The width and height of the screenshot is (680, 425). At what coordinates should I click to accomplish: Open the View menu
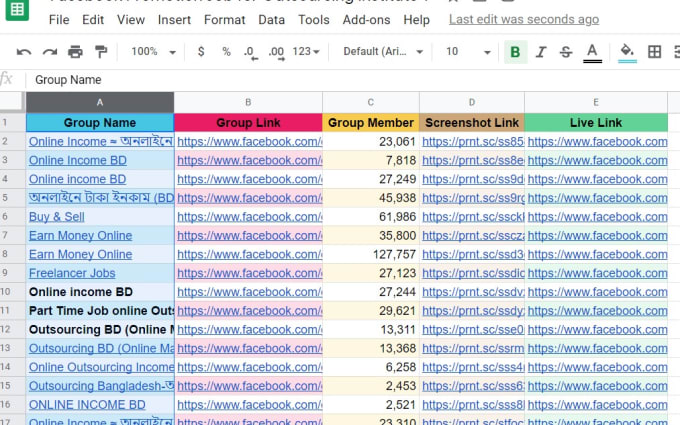(x=131, y=20)
